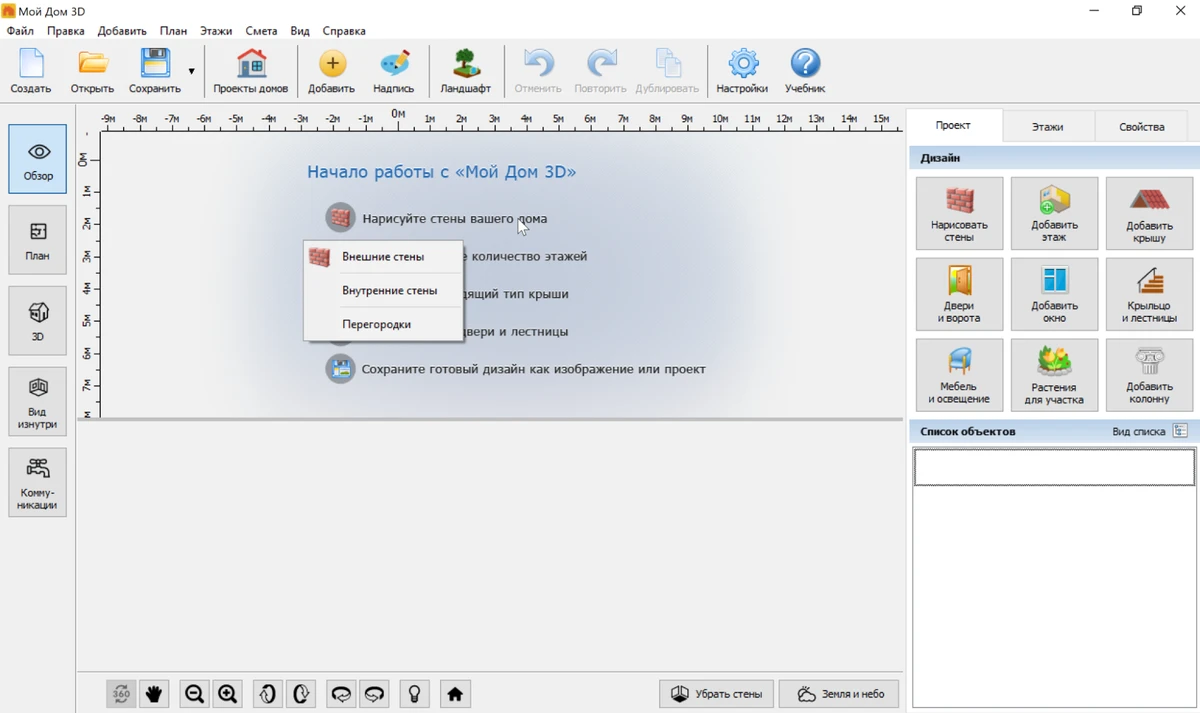Switch to 3D view mode
The image size is (1200, 713).
[38, 321]
